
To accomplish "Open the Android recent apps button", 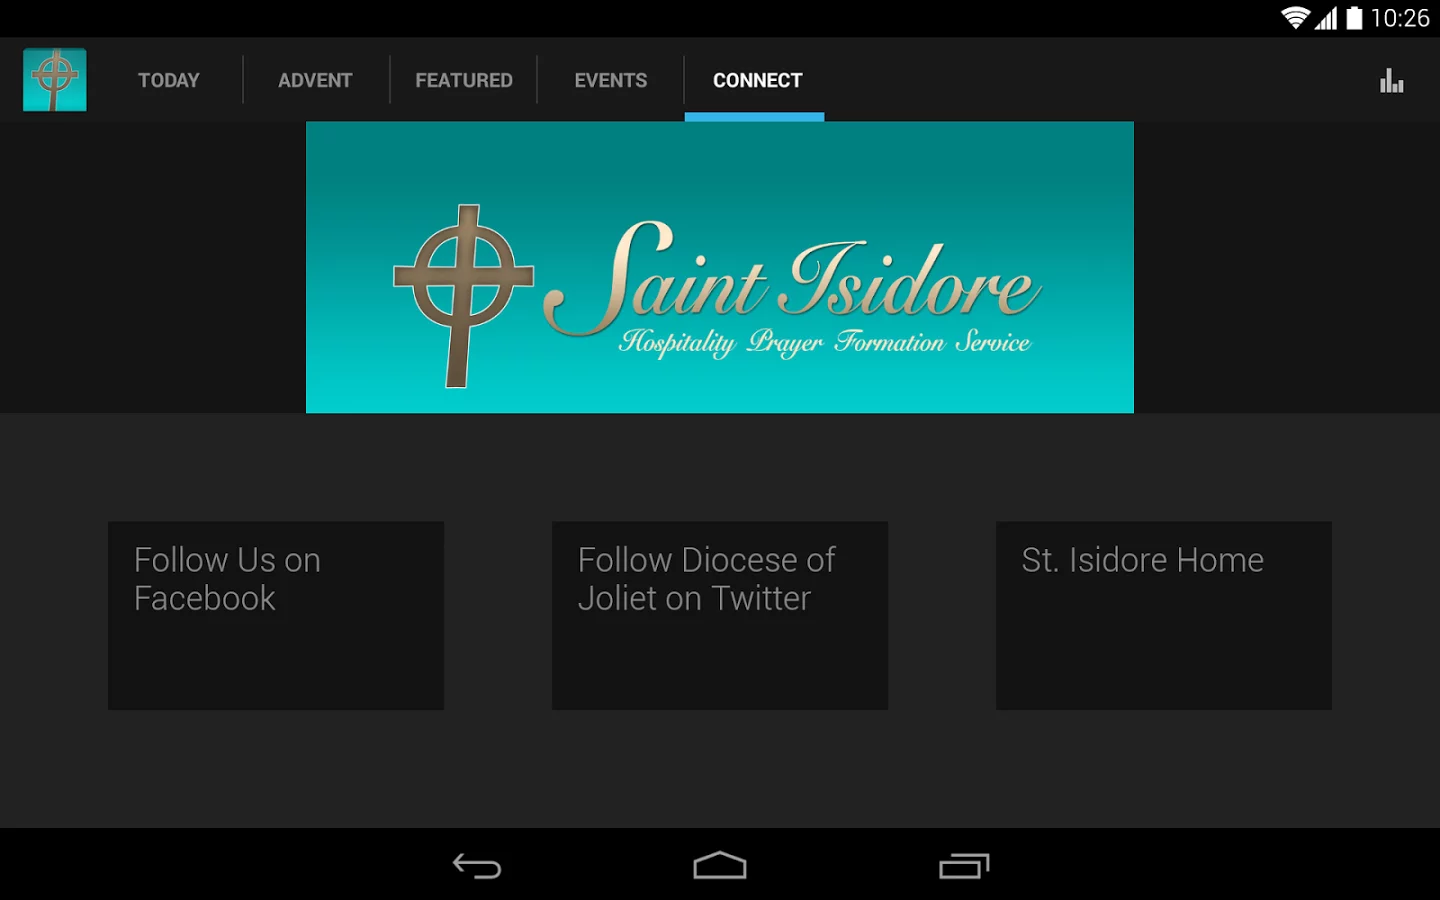I will [964, 866].
